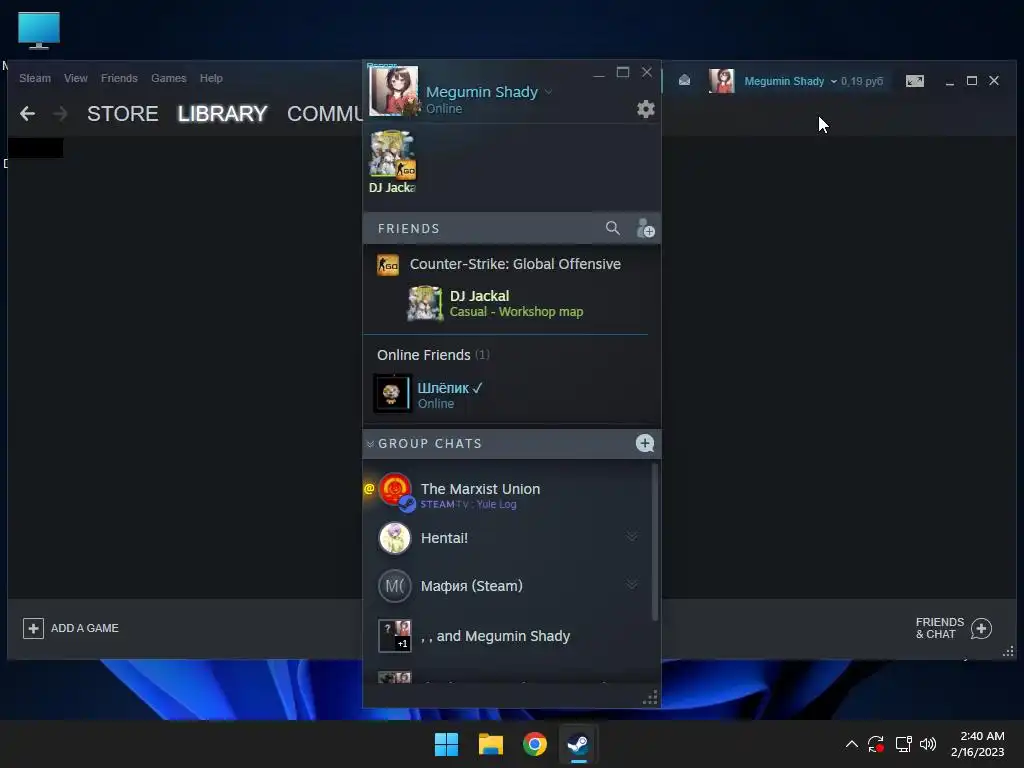Click the GROUP CHATS header label
This screenshot has height=768, width=1024.
point(430,444)
